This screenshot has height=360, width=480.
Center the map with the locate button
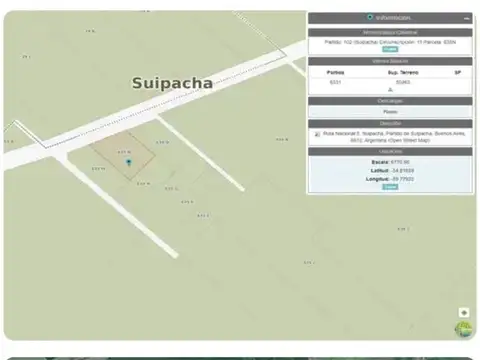coord(464,313)
